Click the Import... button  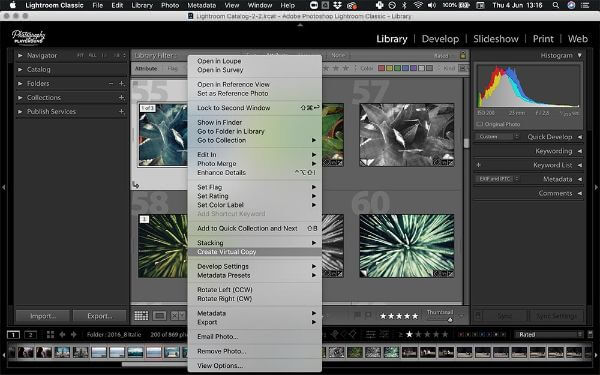43,316
